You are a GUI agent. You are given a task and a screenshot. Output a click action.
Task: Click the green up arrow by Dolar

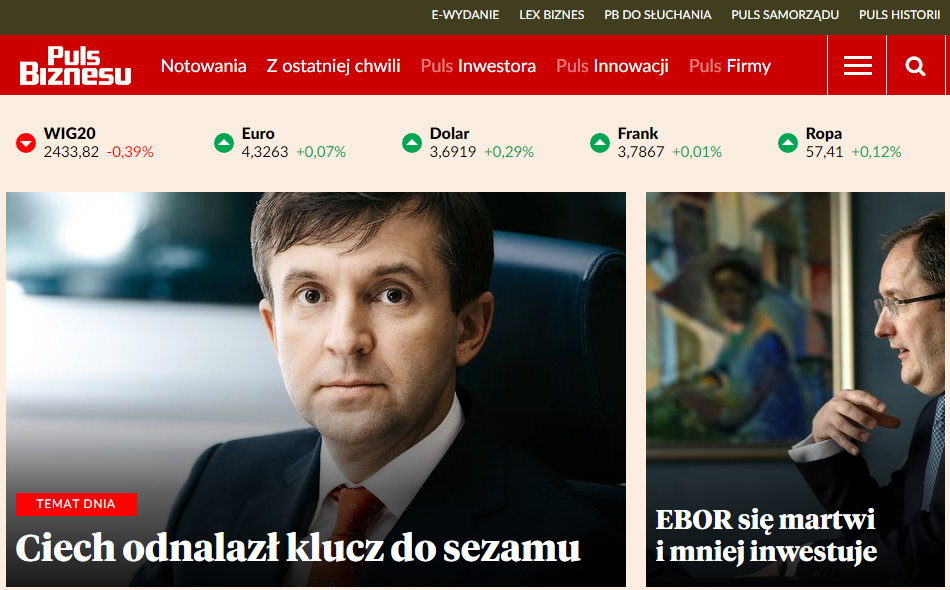(x=412, y=143)
